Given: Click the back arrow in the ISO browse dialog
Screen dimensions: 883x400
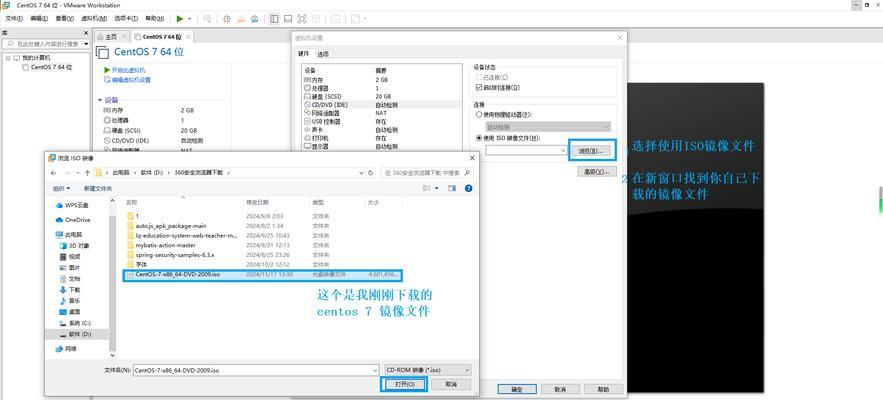Looking at the screenshot, I should [x=53, y=172].
